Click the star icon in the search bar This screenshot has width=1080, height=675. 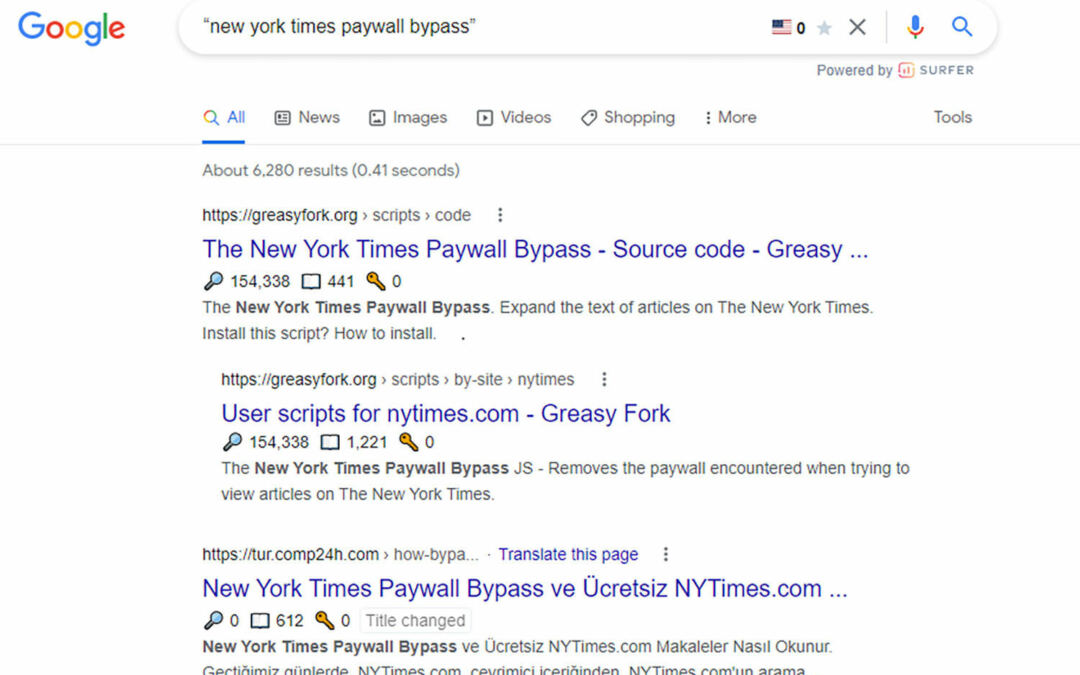click(824, 28)
